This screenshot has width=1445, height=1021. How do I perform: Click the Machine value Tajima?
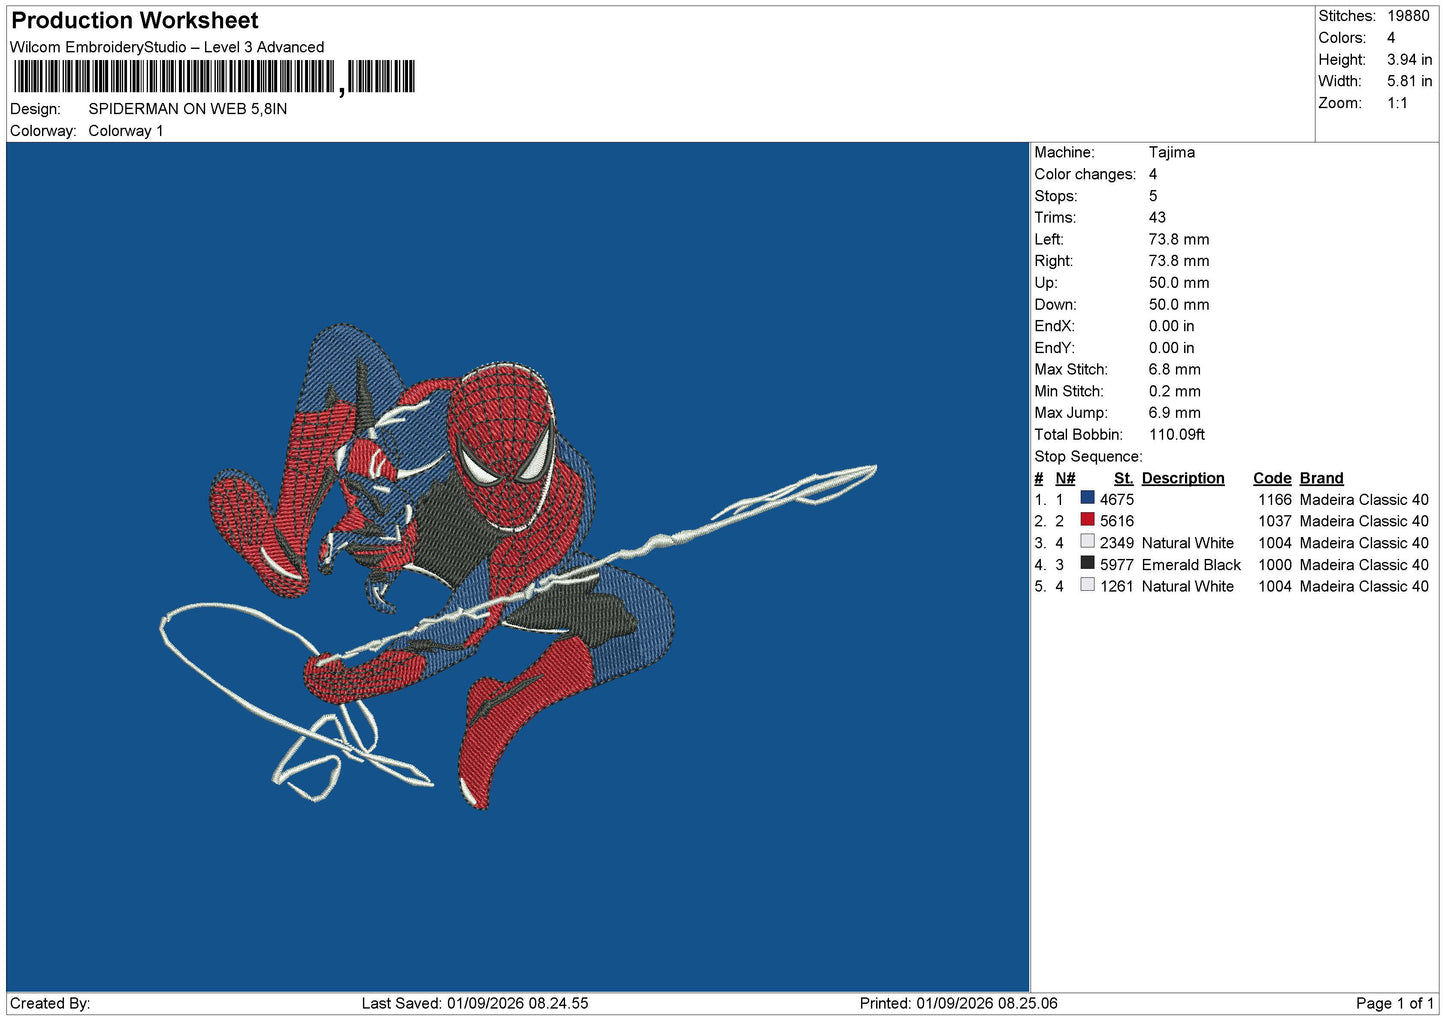point(1172,152)
